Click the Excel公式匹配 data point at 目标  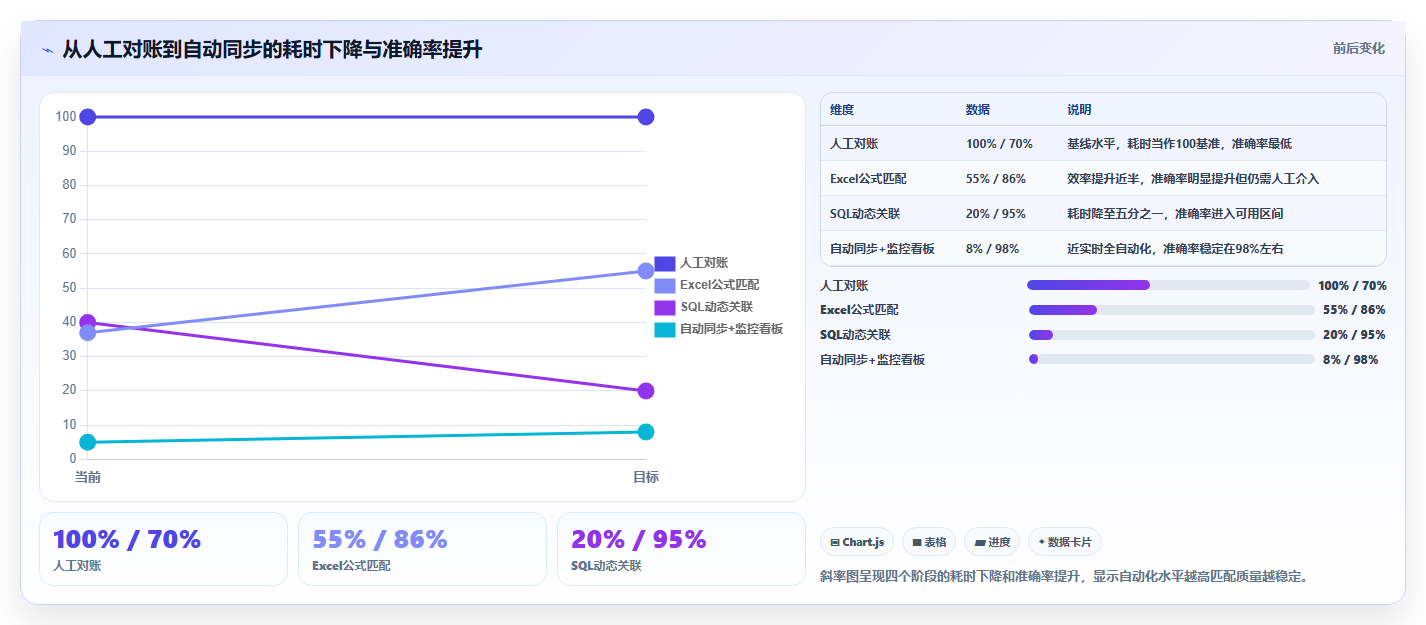[646, 271]
